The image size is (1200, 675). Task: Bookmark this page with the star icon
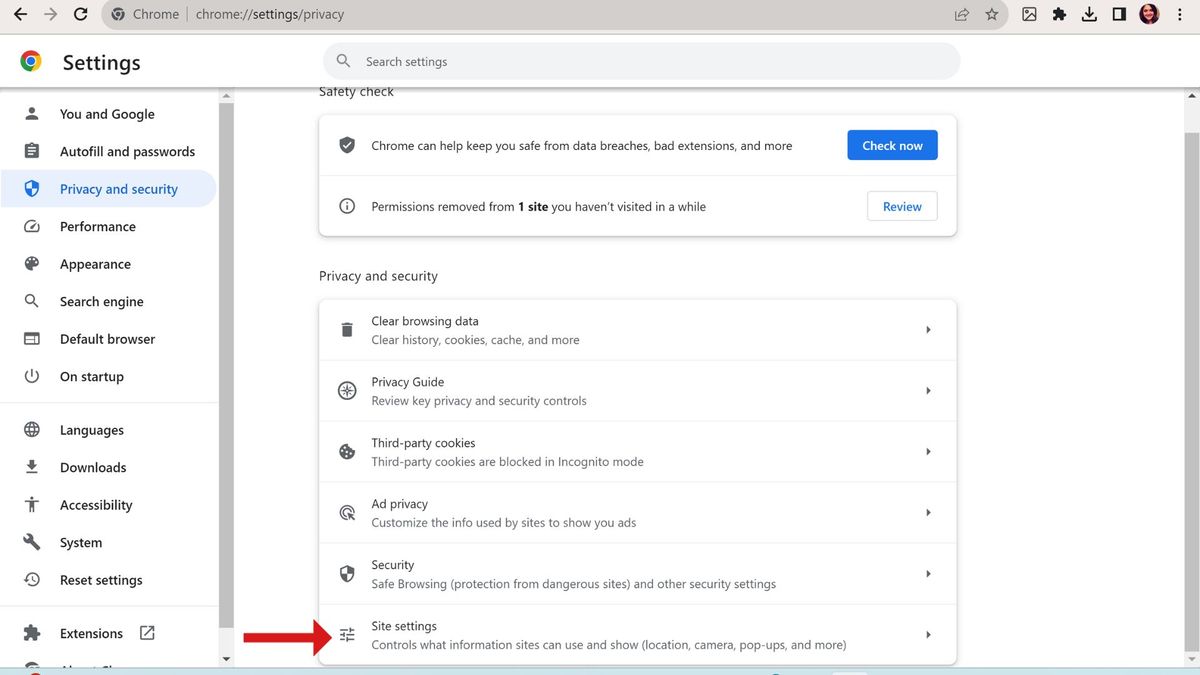[991, 14]
